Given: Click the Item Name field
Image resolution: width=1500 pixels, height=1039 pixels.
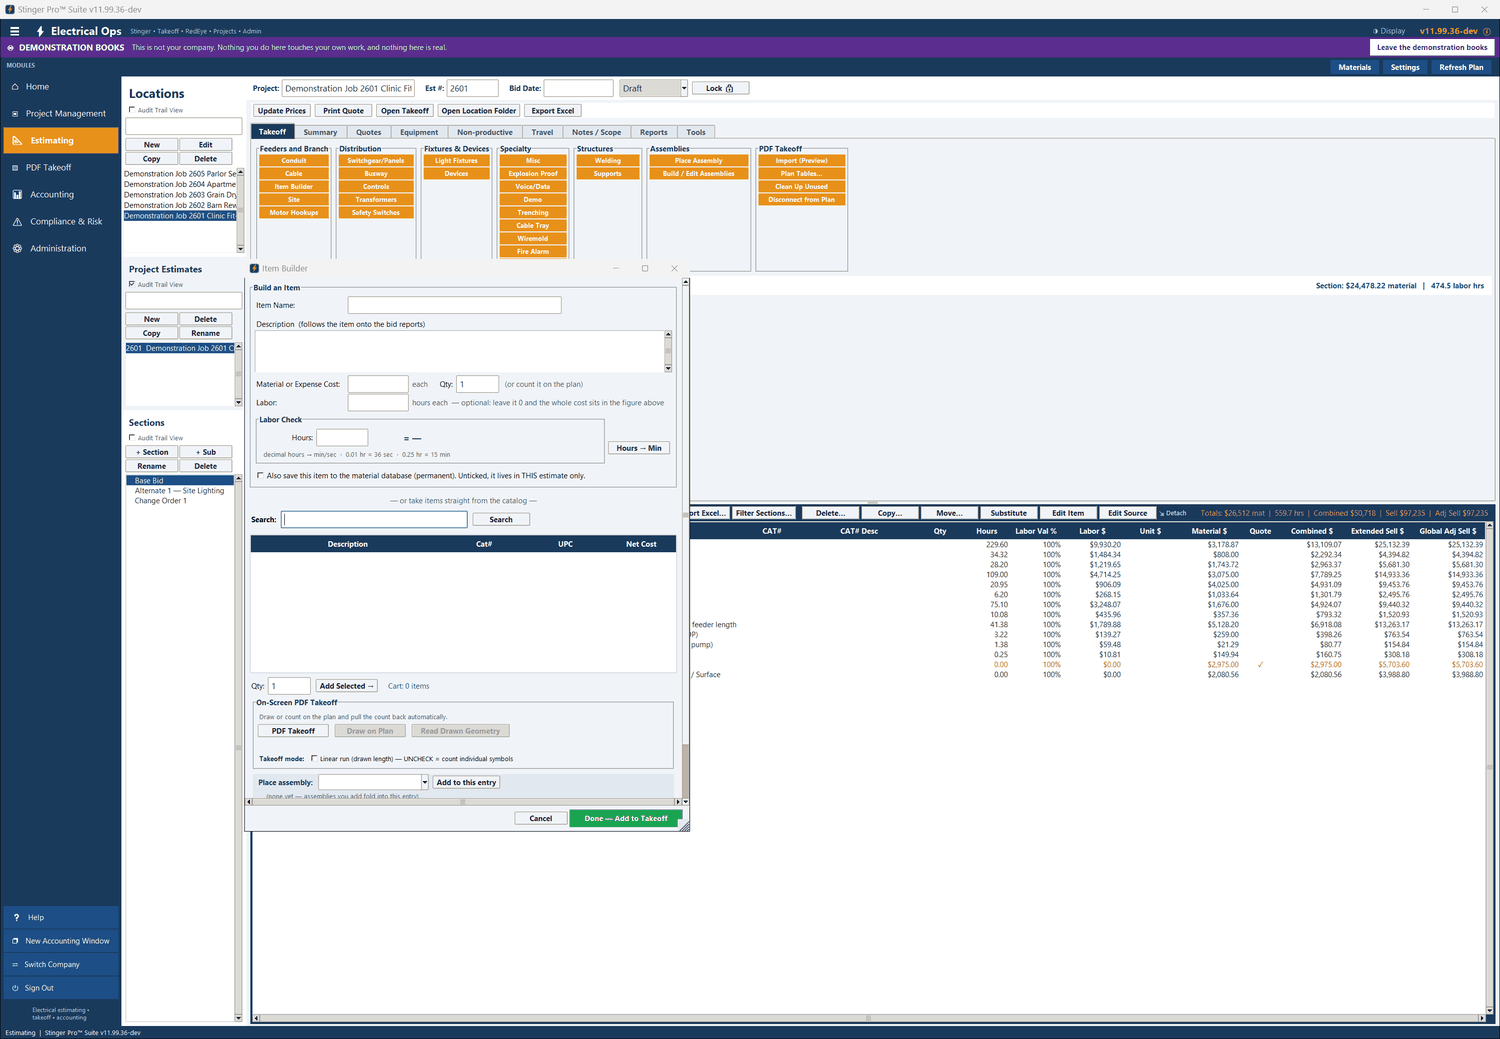Looking at the screenshot, I should tap(455, 305).
